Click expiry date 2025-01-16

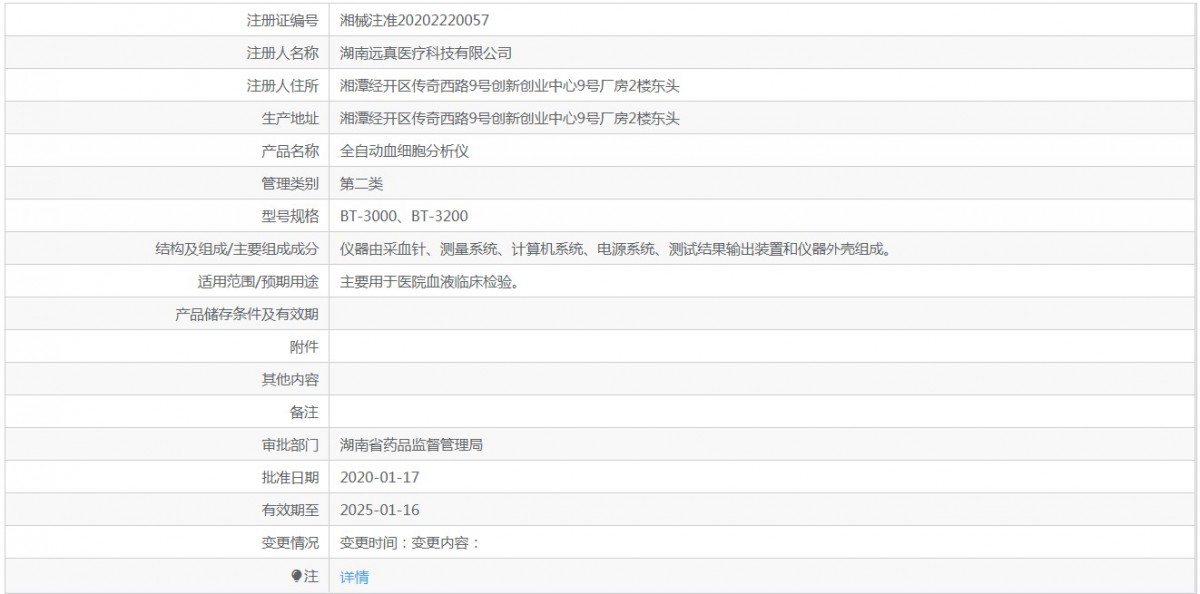pos(380,510)
